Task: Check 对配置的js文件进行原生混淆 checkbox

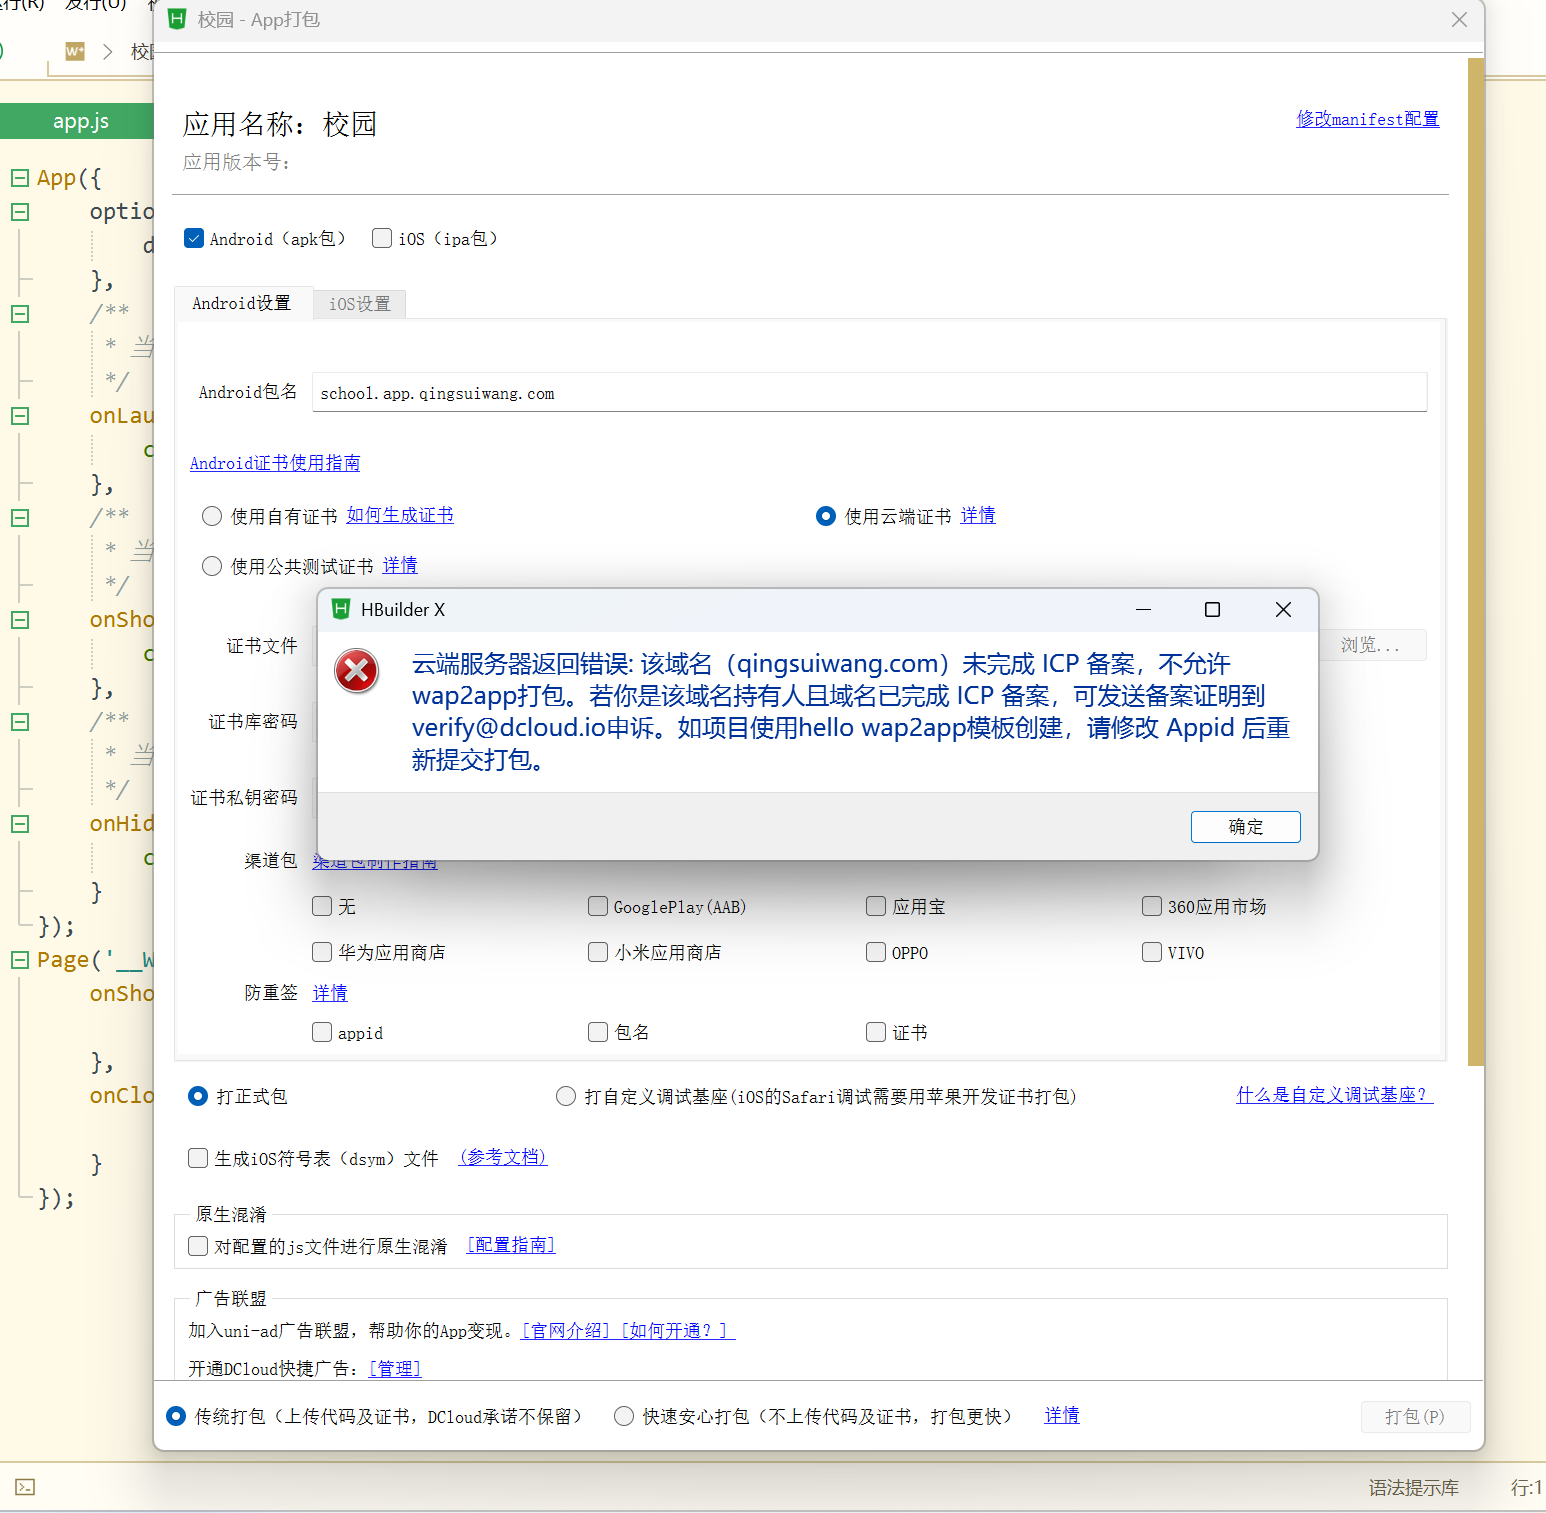Action: click(x=198, y=1246)
